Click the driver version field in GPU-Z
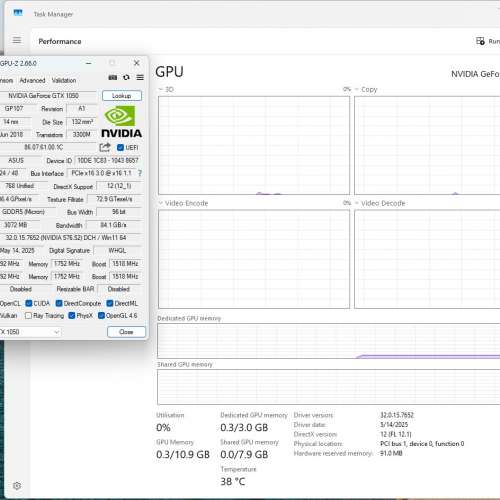500x500 pixels. [x=71, y=238]
